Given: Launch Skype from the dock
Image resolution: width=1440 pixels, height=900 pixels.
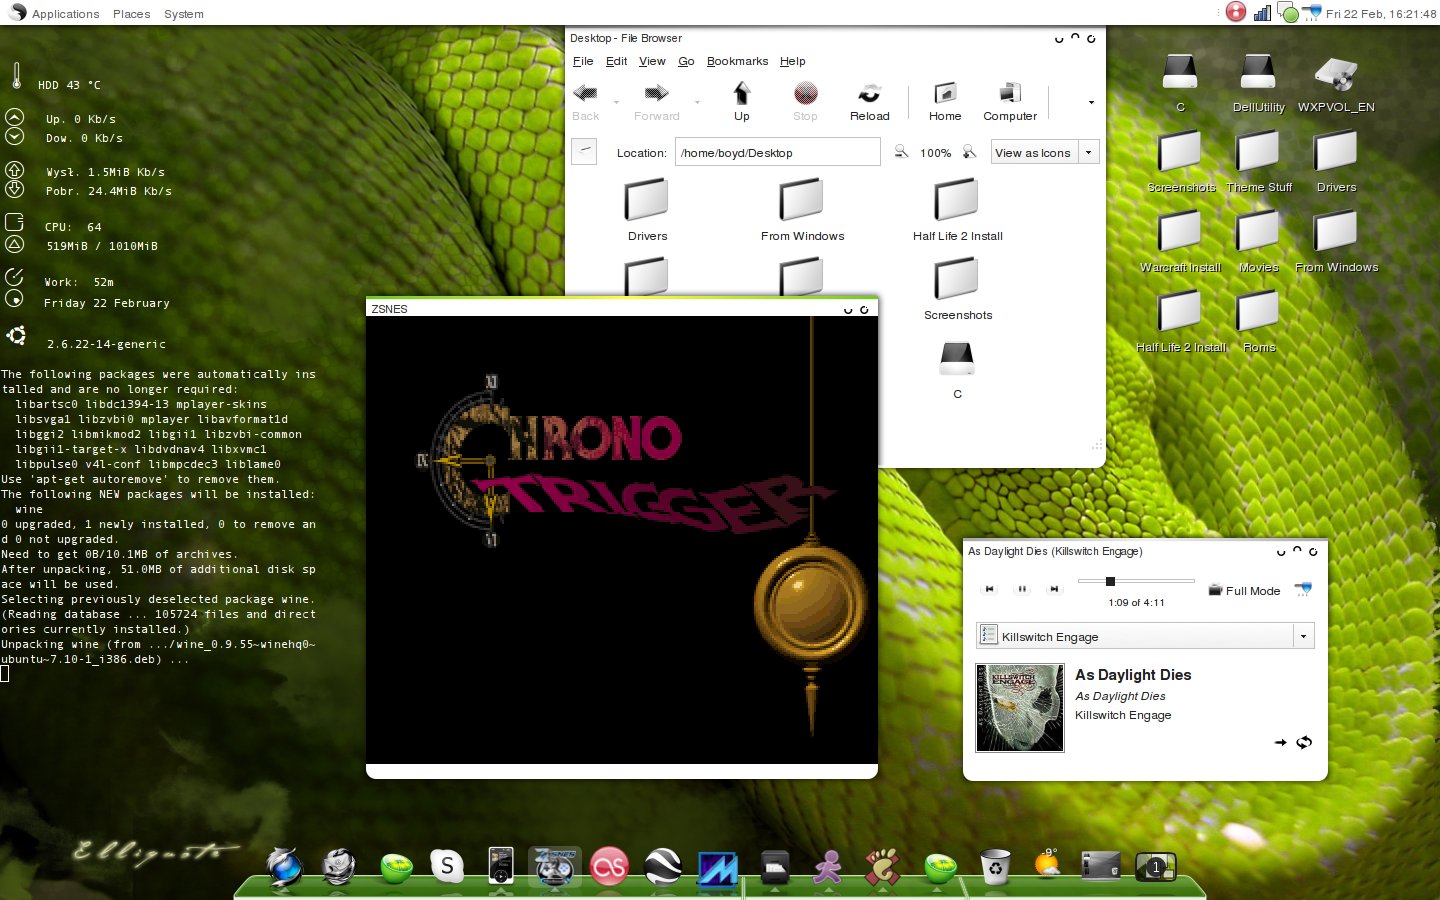Looking at the screenshot, I should point(447,866).
